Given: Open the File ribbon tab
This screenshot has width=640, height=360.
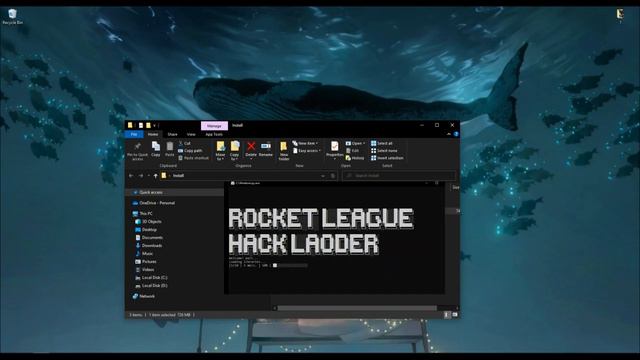Looking at the screenshot, I should click(134, 134).
